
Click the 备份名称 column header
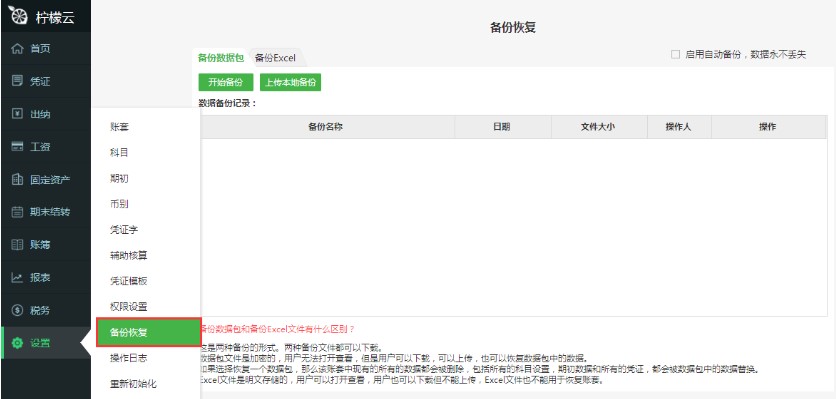point(326,127)
